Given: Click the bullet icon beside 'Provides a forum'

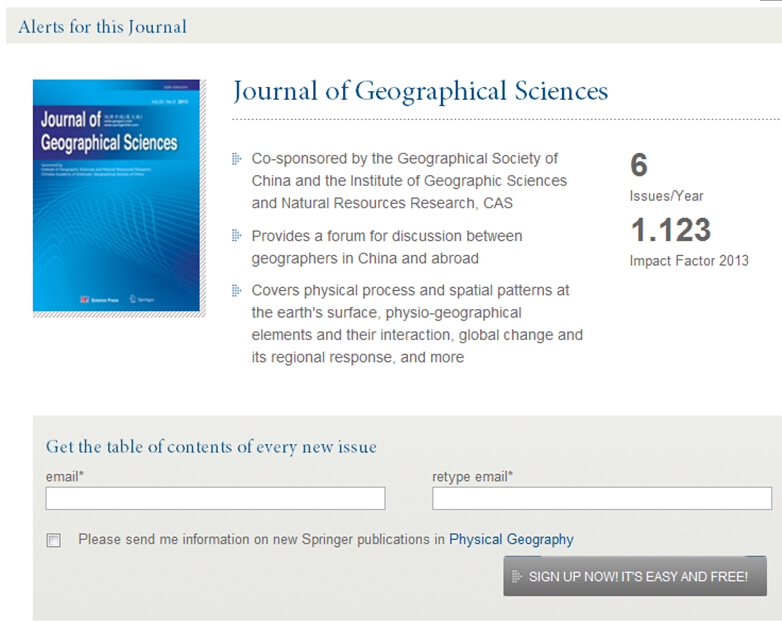Looking at the screenshot, I should click(x=237, y=236).
